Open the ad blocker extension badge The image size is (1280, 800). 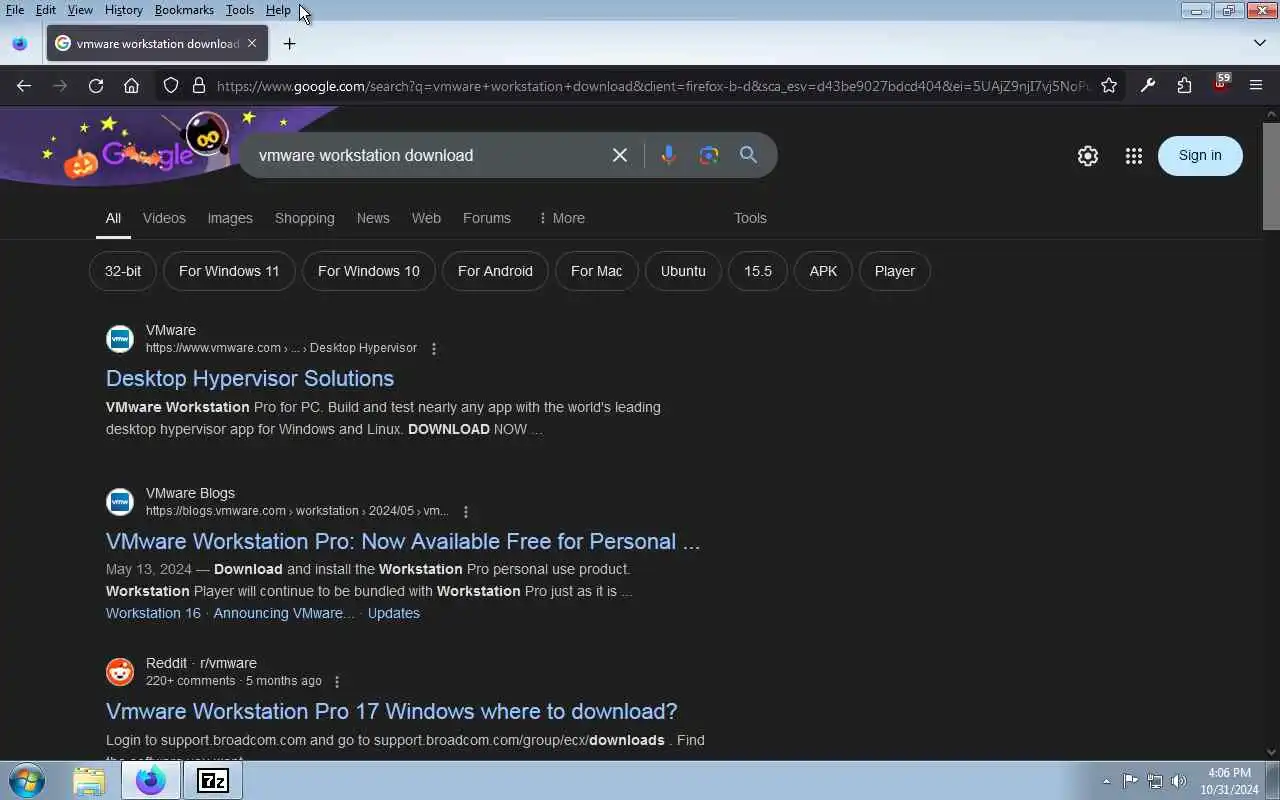click(1221, 84)
